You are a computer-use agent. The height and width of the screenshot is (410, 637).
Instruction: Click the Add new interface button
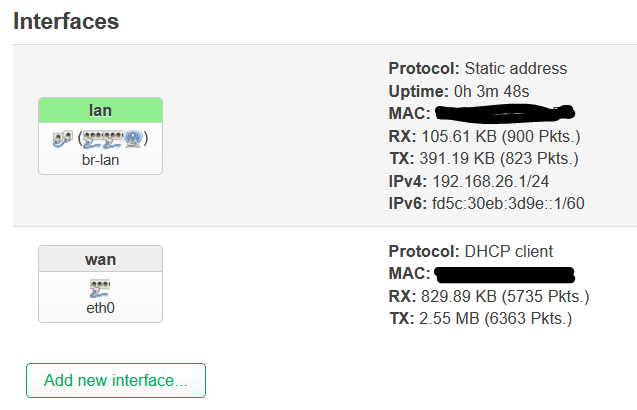coord(116,380)
